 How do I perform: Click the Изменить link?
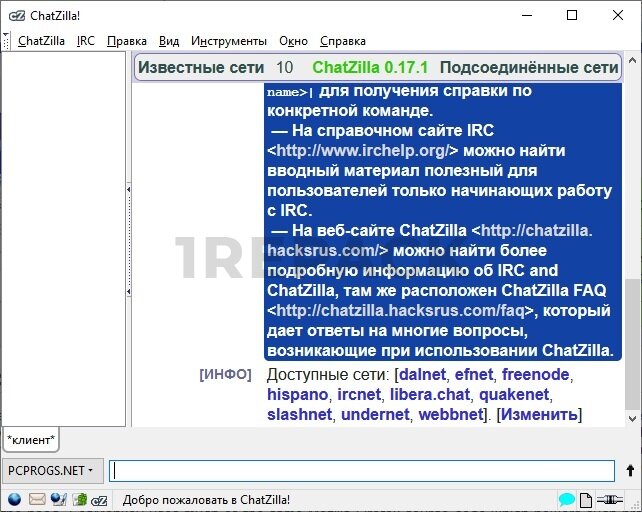tap(539, 415)
